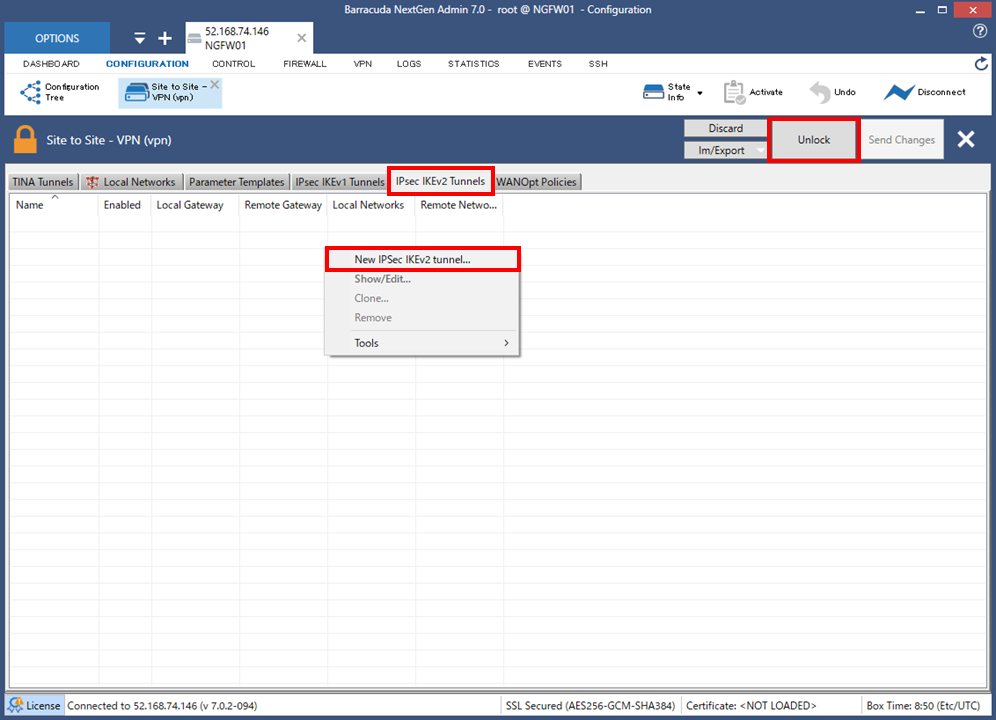Open the TINA Tunnels tab
This screenshot has width=996, height=720.
43,182
